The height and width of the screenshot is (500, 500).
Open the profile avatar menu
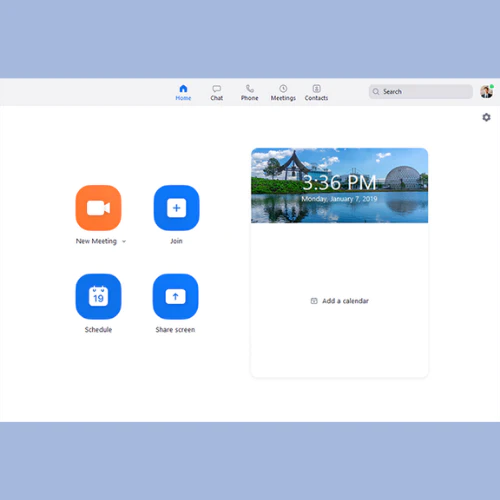click(487, 91)
